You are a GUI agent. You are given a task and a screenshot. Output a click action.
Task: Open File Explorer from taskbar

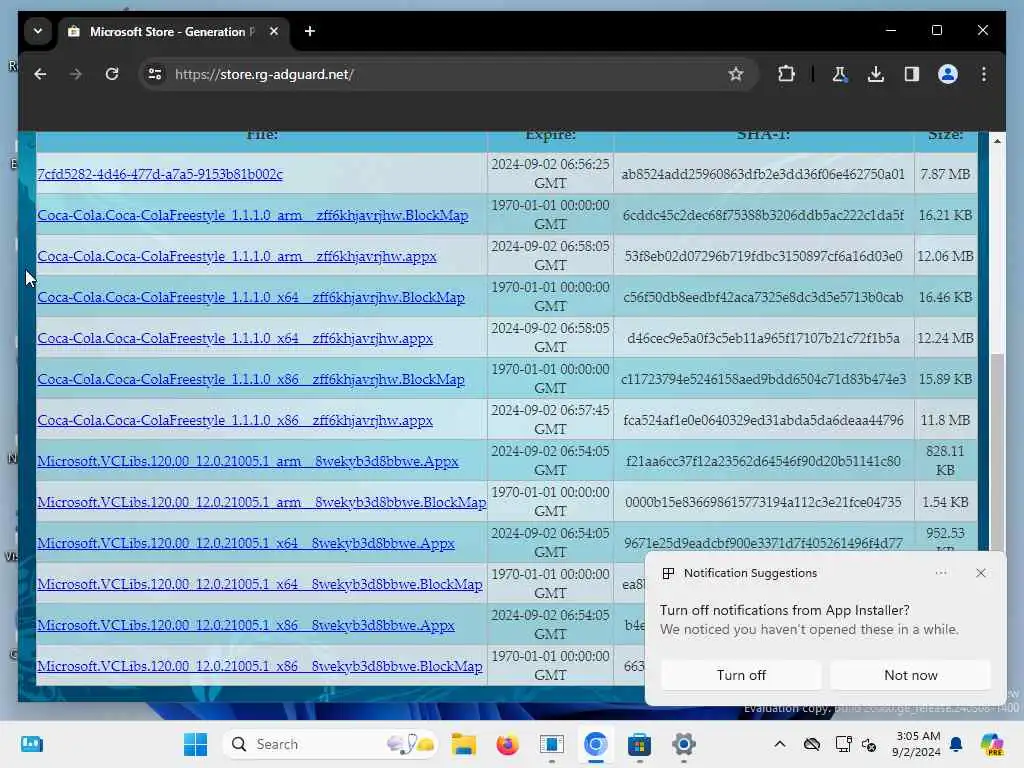click(464, 744)
